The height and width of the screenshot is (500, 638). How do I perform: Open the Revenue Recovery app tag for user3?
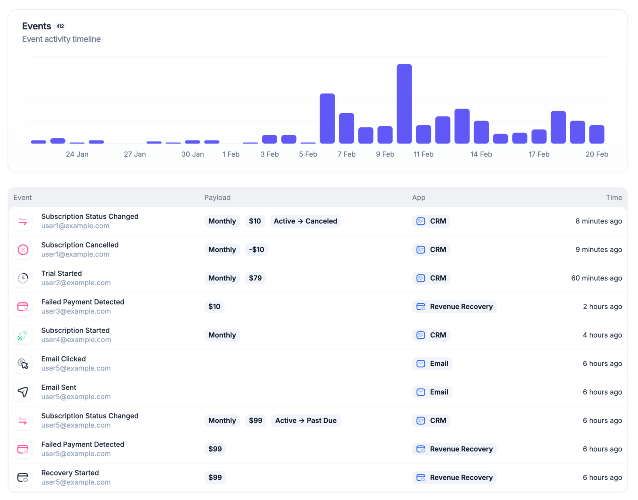[455, 307]
